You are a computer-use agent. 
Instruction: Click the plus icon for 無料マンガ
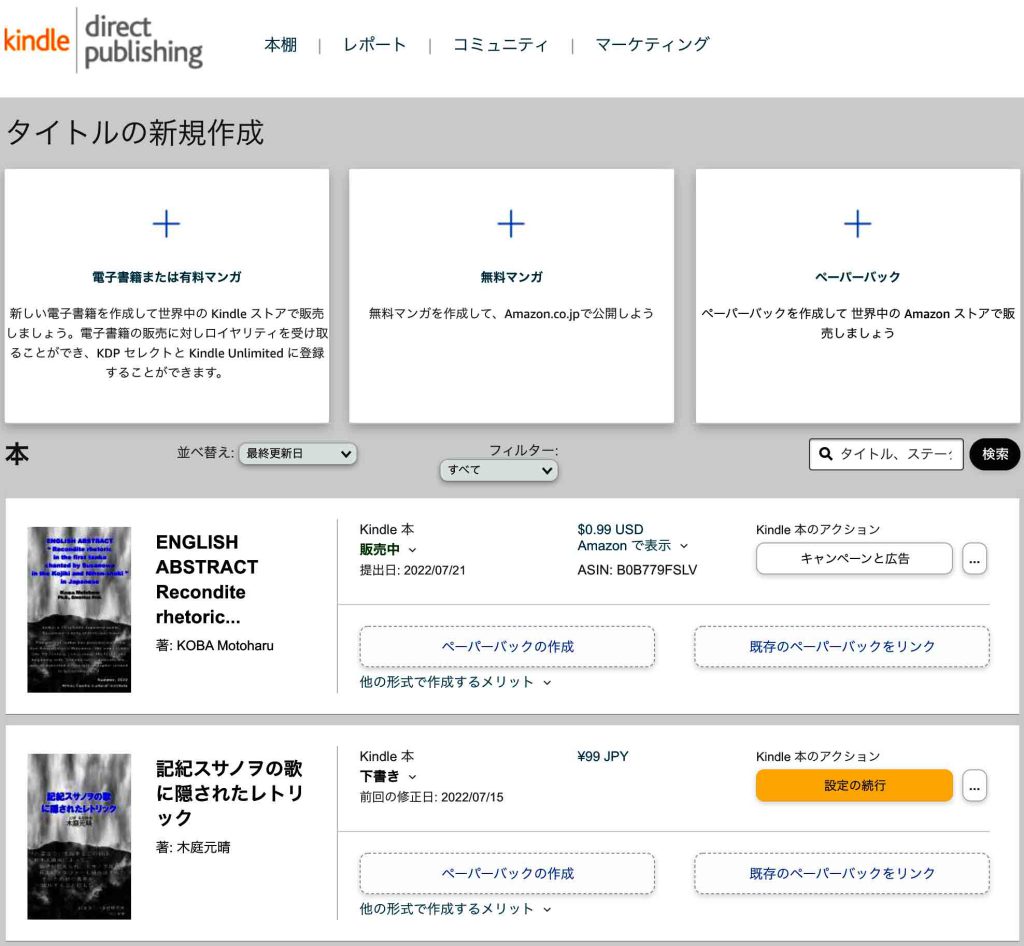coord(511,224)
